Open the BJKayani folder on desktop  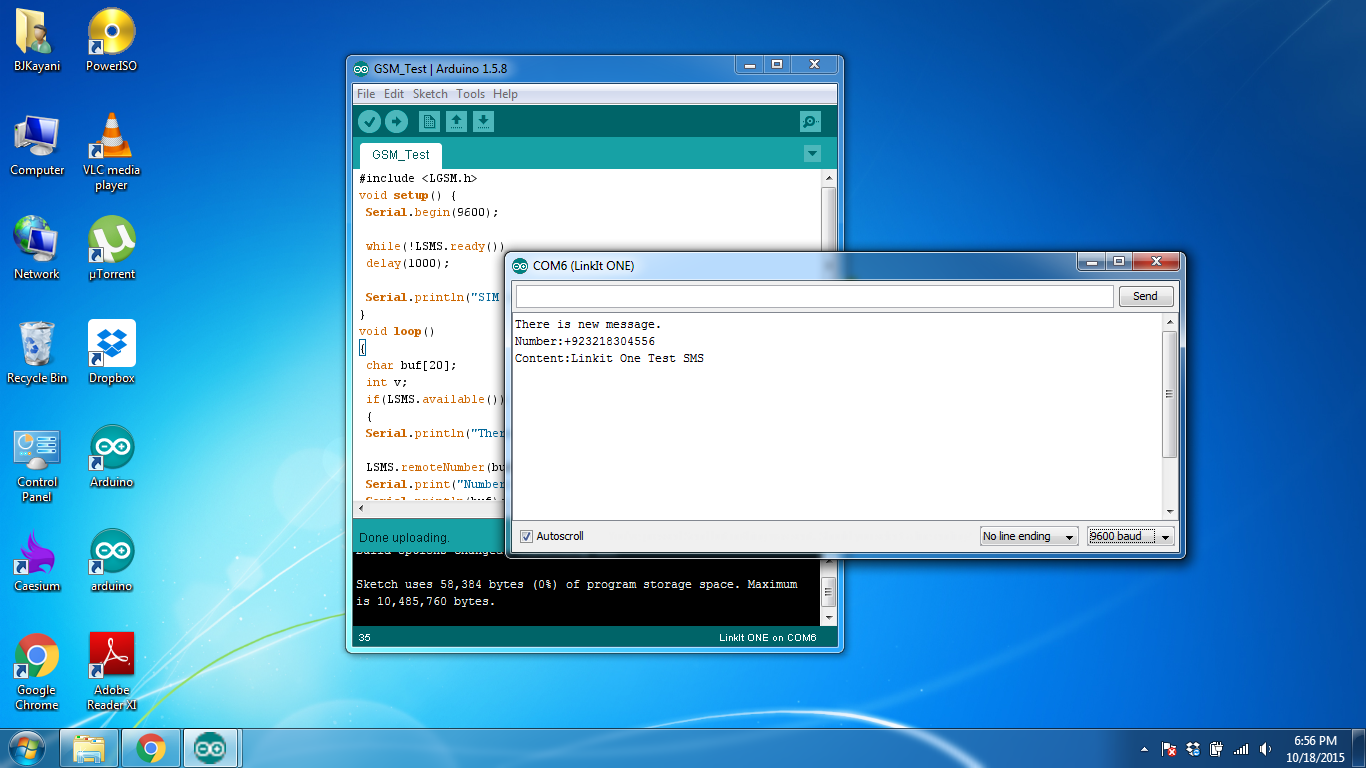[x=36, y=41]
